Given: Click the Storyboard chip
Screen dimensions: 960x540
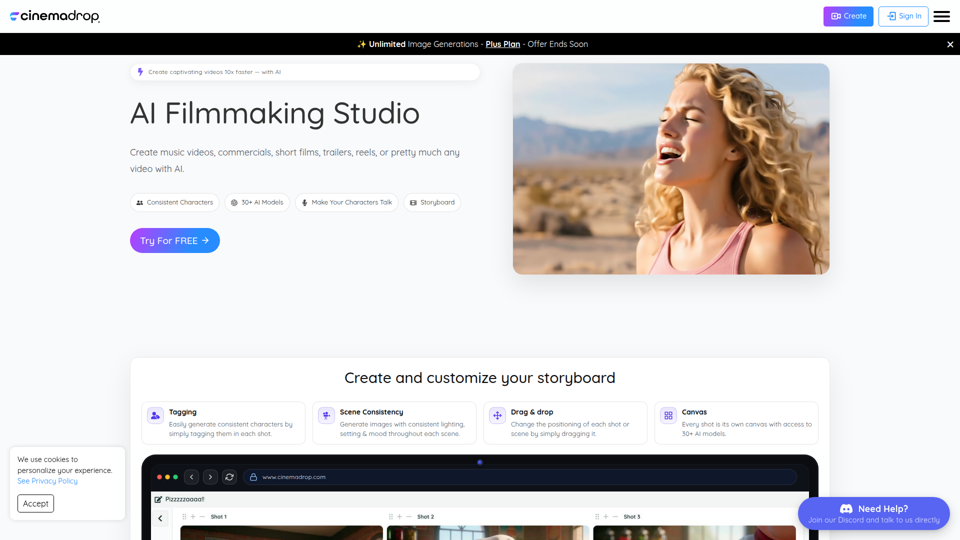Looking at the screenshot, I should click(x=432, y=202).
